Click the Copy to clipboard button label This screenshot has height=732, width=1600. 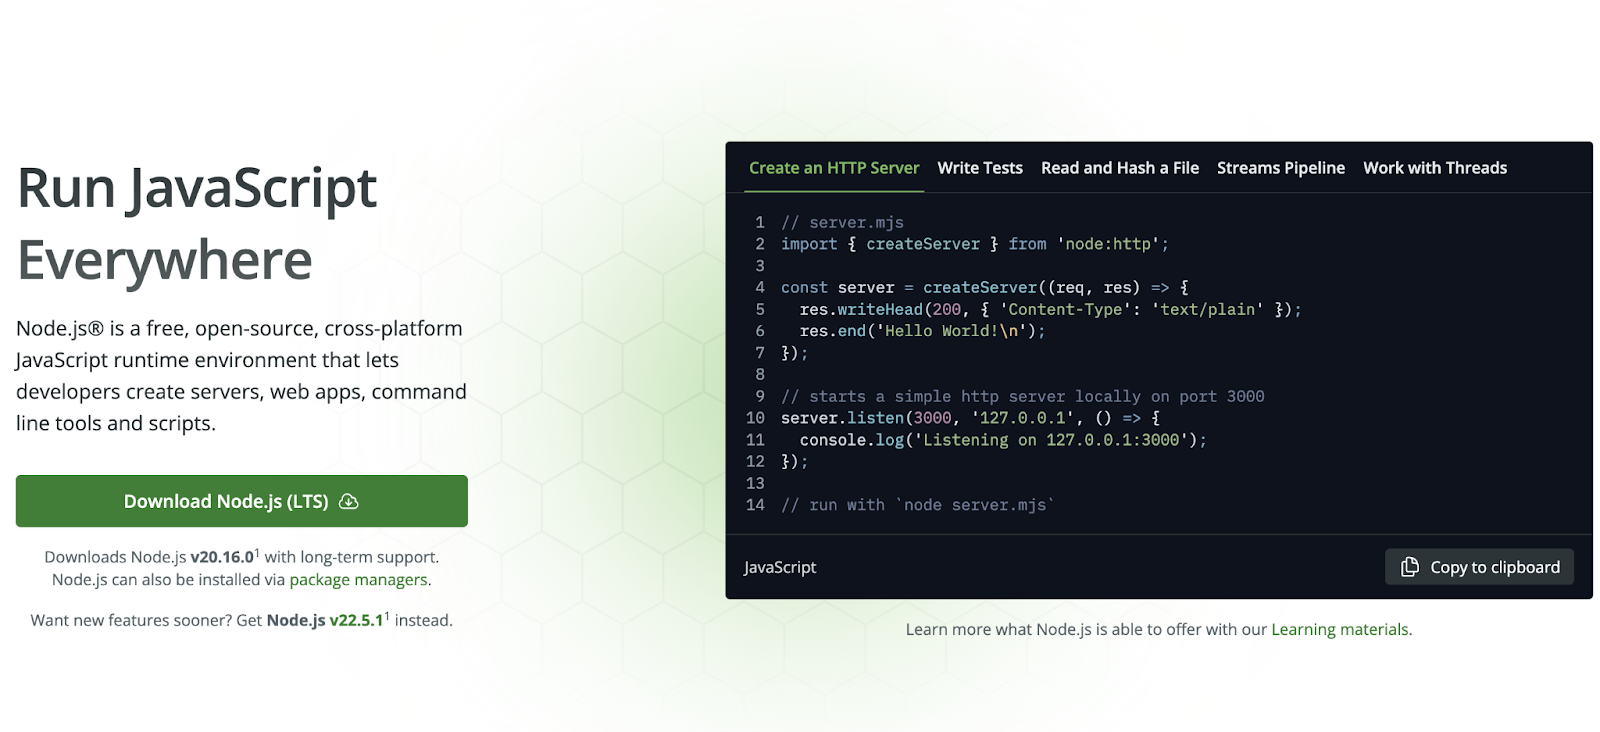(x=1494, y=567)
